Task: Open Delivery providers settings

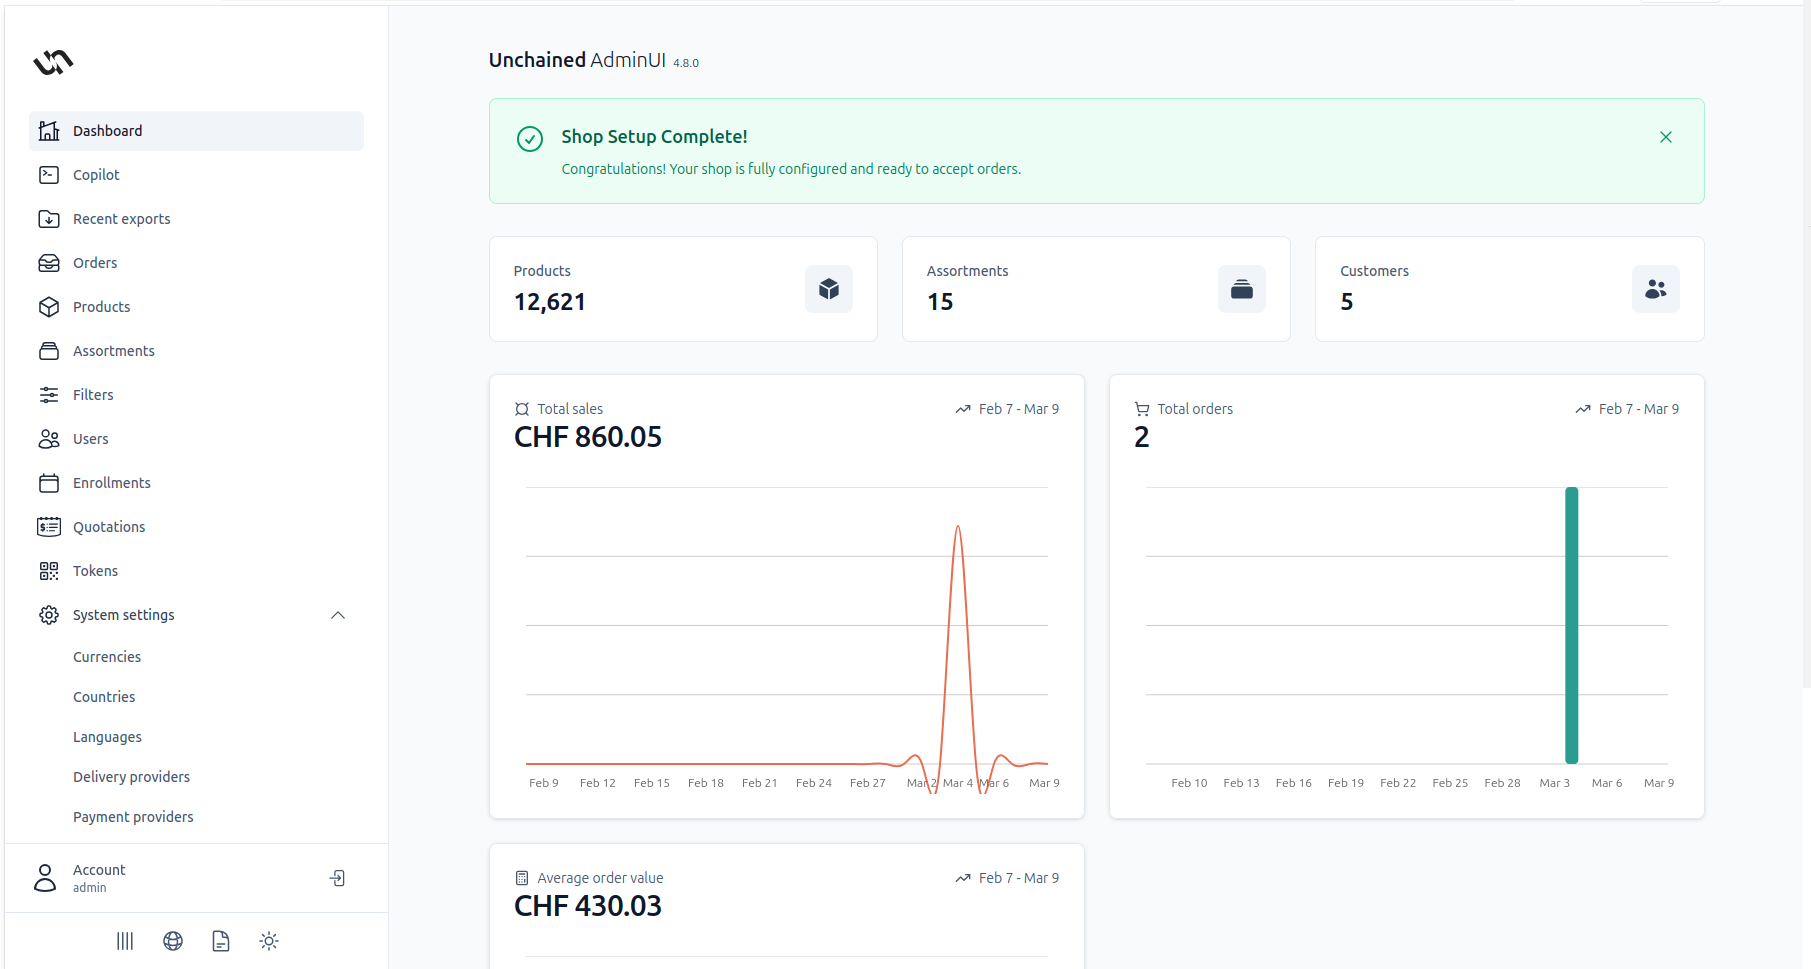Action: [x=131, y=777]
